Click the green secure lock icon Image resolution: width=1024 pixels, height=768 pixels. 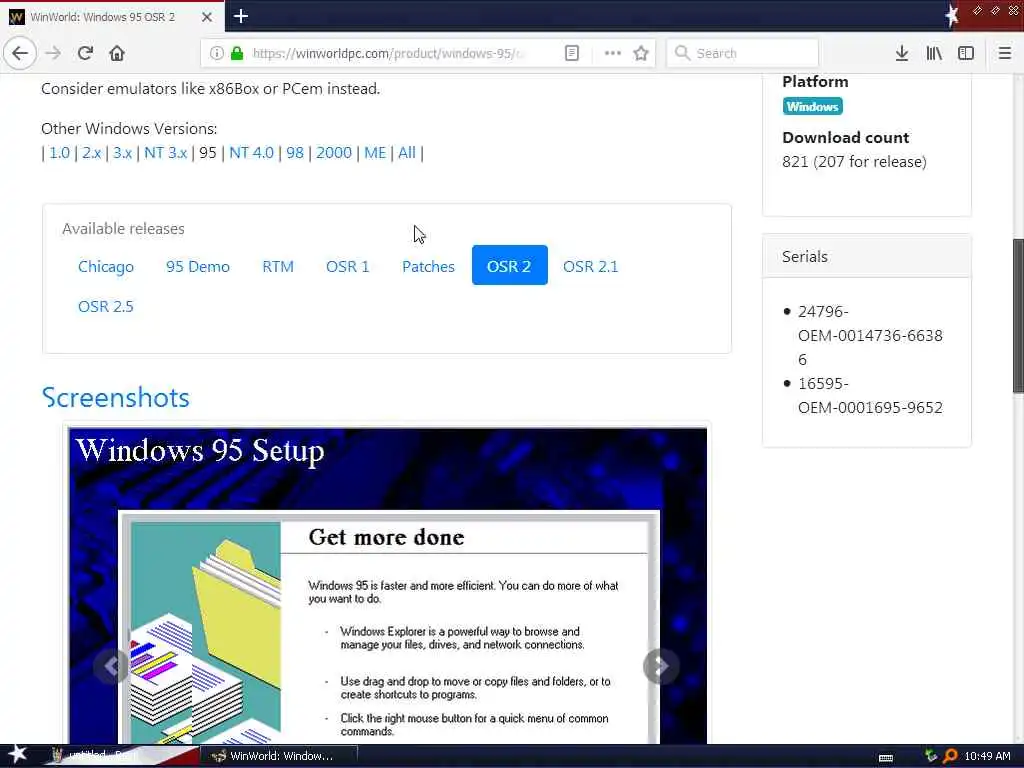coord(237,53)
